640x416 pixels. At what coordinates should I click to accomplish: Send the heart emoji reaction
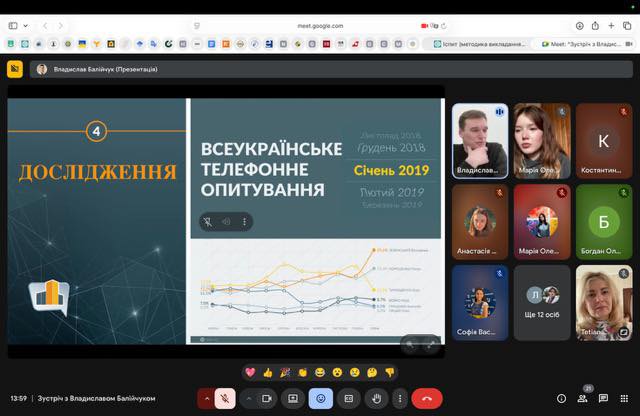coord(250,372)
